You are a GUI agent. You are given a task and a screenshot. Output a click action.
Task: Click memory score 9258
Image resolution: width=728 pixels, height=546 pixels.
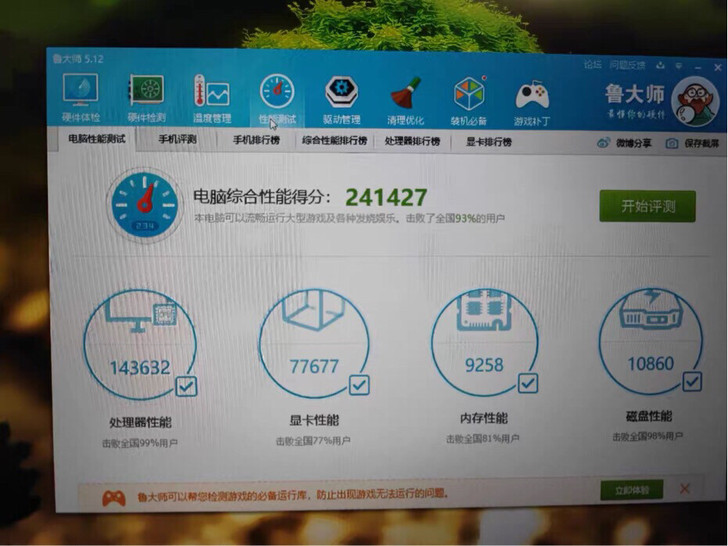pyautogui.click(x=484, y=365)
